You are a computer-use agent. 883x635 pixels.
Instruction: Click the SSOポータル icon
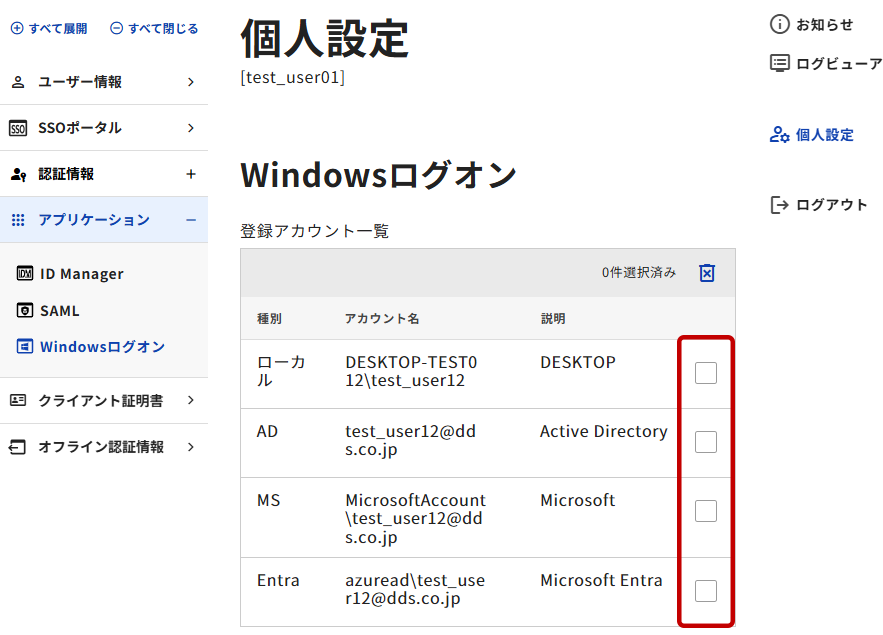click(18, 128)
